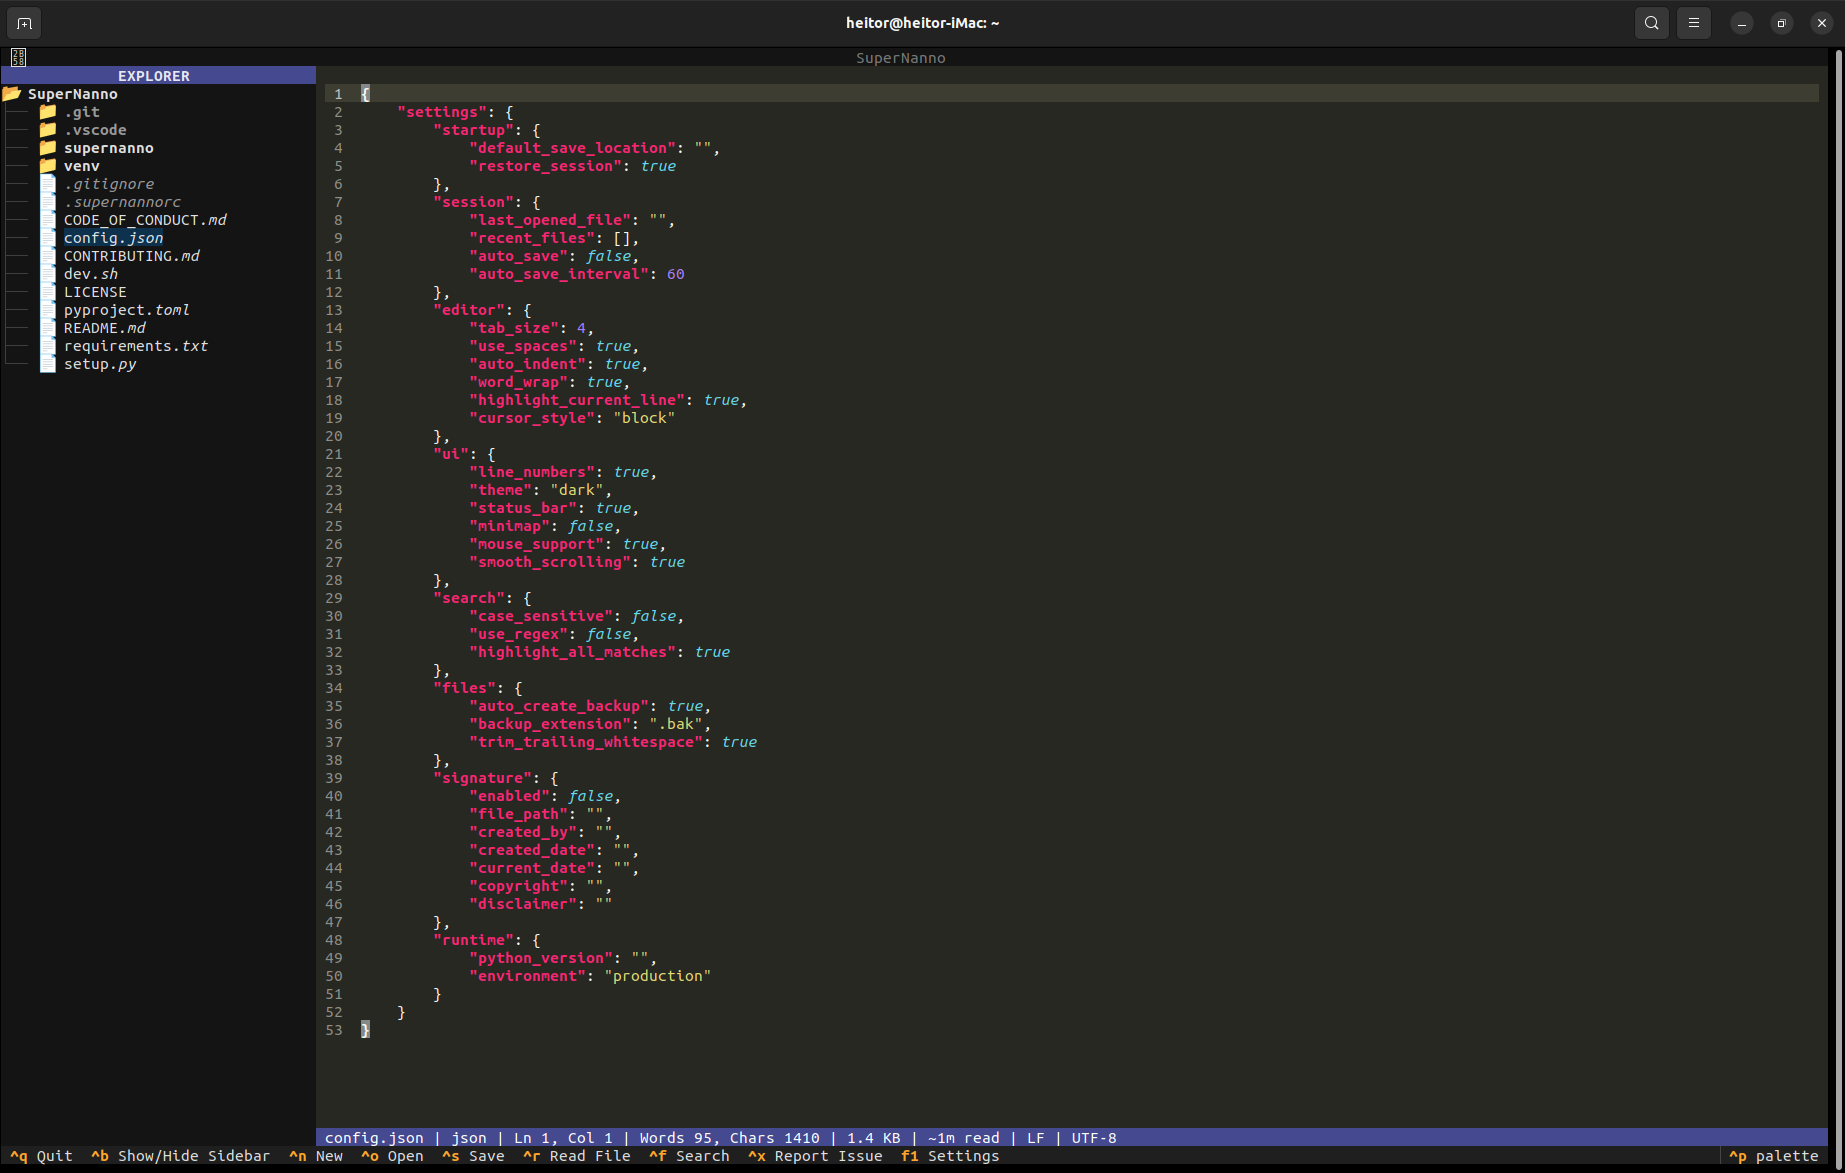Image resolution: width=1845 pixels, height=1173 pixels.
Task: Click ^x Report Issue shortcut
Action: pos(815,1156)
